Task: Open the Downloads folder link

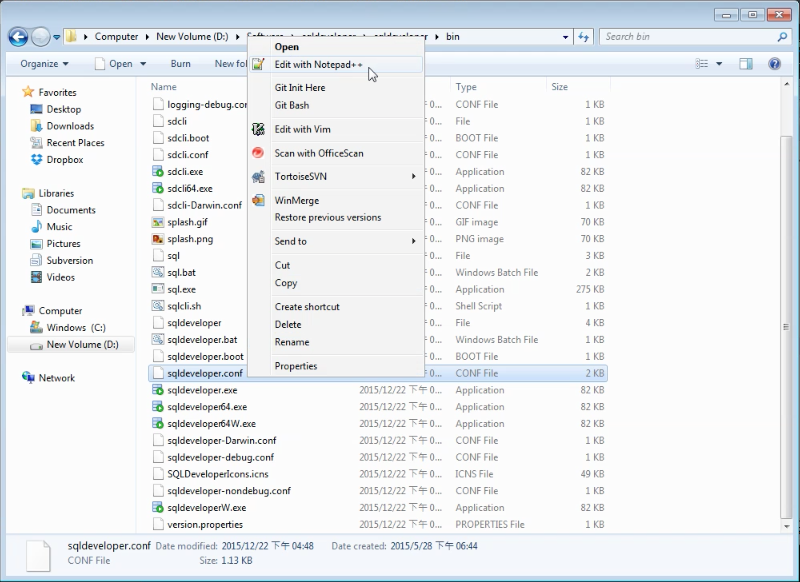Action: tap(70, 126)
